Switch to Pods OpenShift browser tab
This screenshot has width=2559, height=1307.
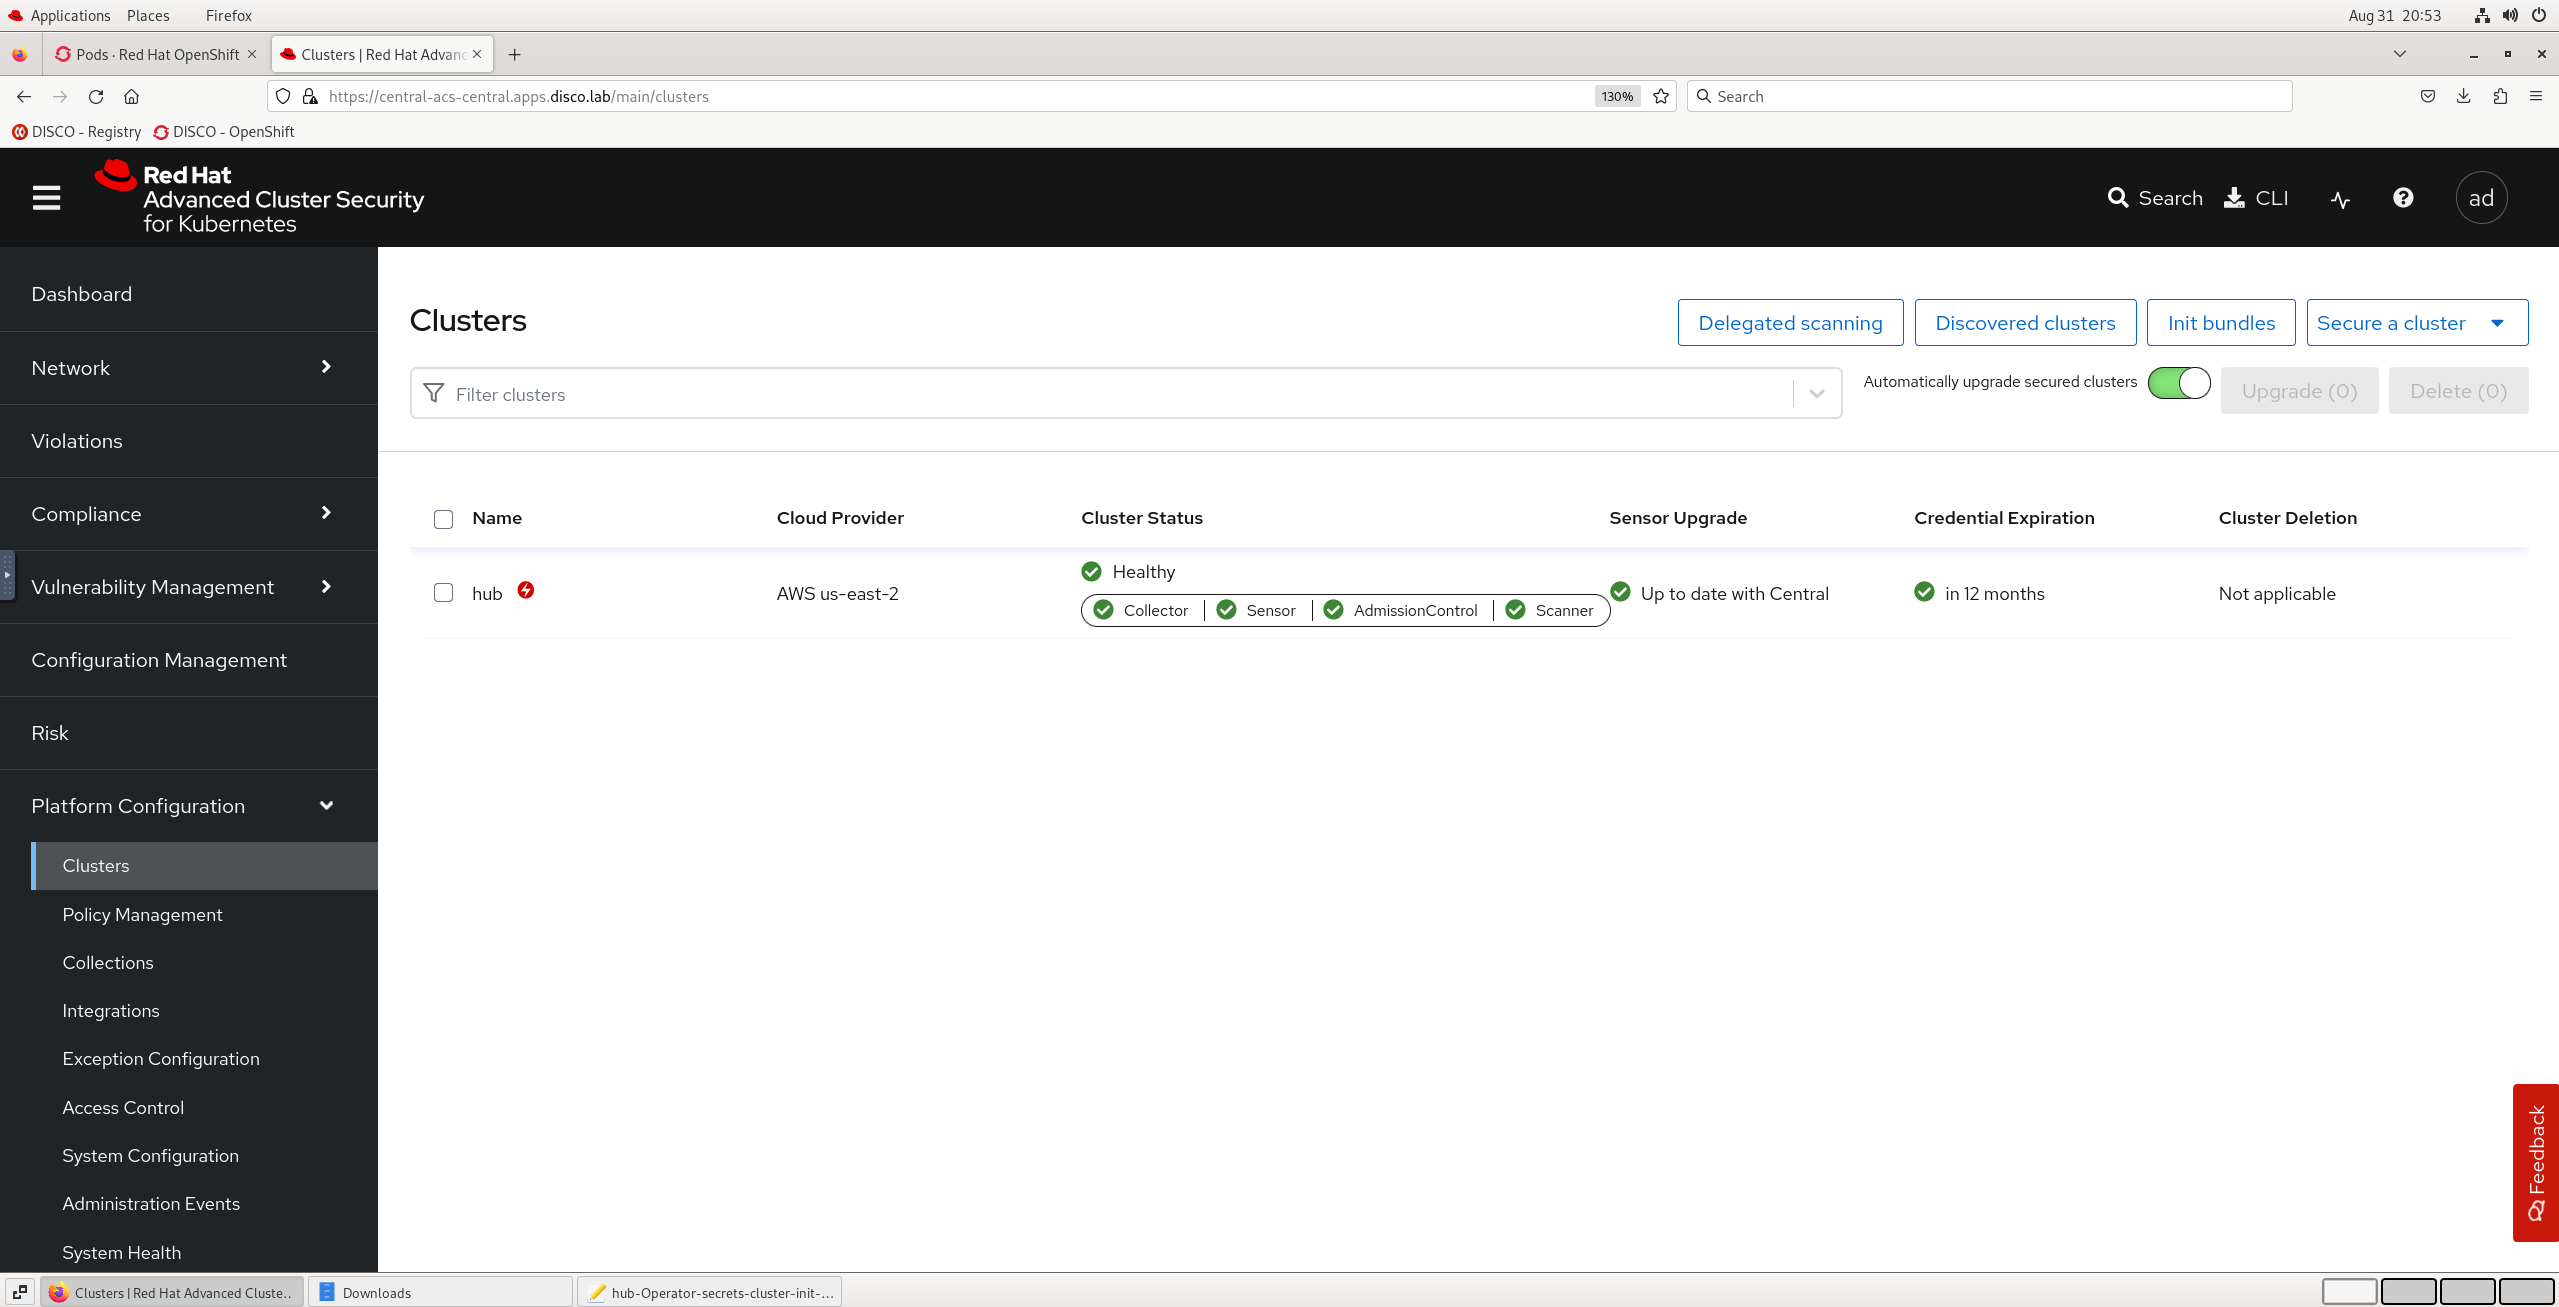(x=157, y=54)
